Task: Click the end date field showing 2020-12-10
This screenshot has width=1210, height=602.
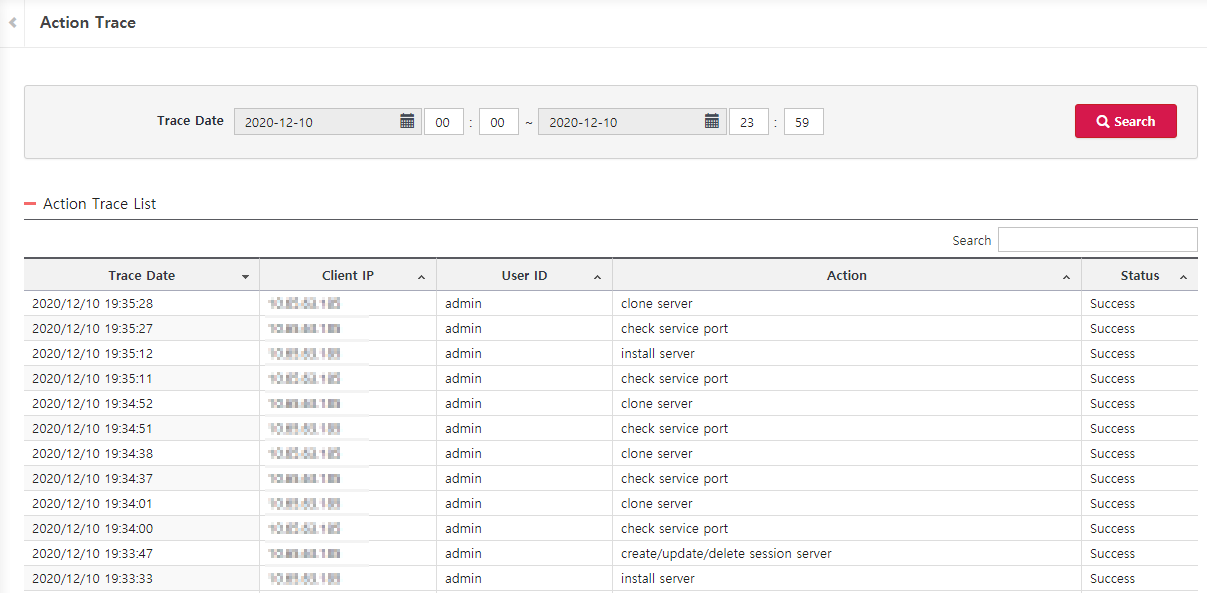Action: [630, 120]
